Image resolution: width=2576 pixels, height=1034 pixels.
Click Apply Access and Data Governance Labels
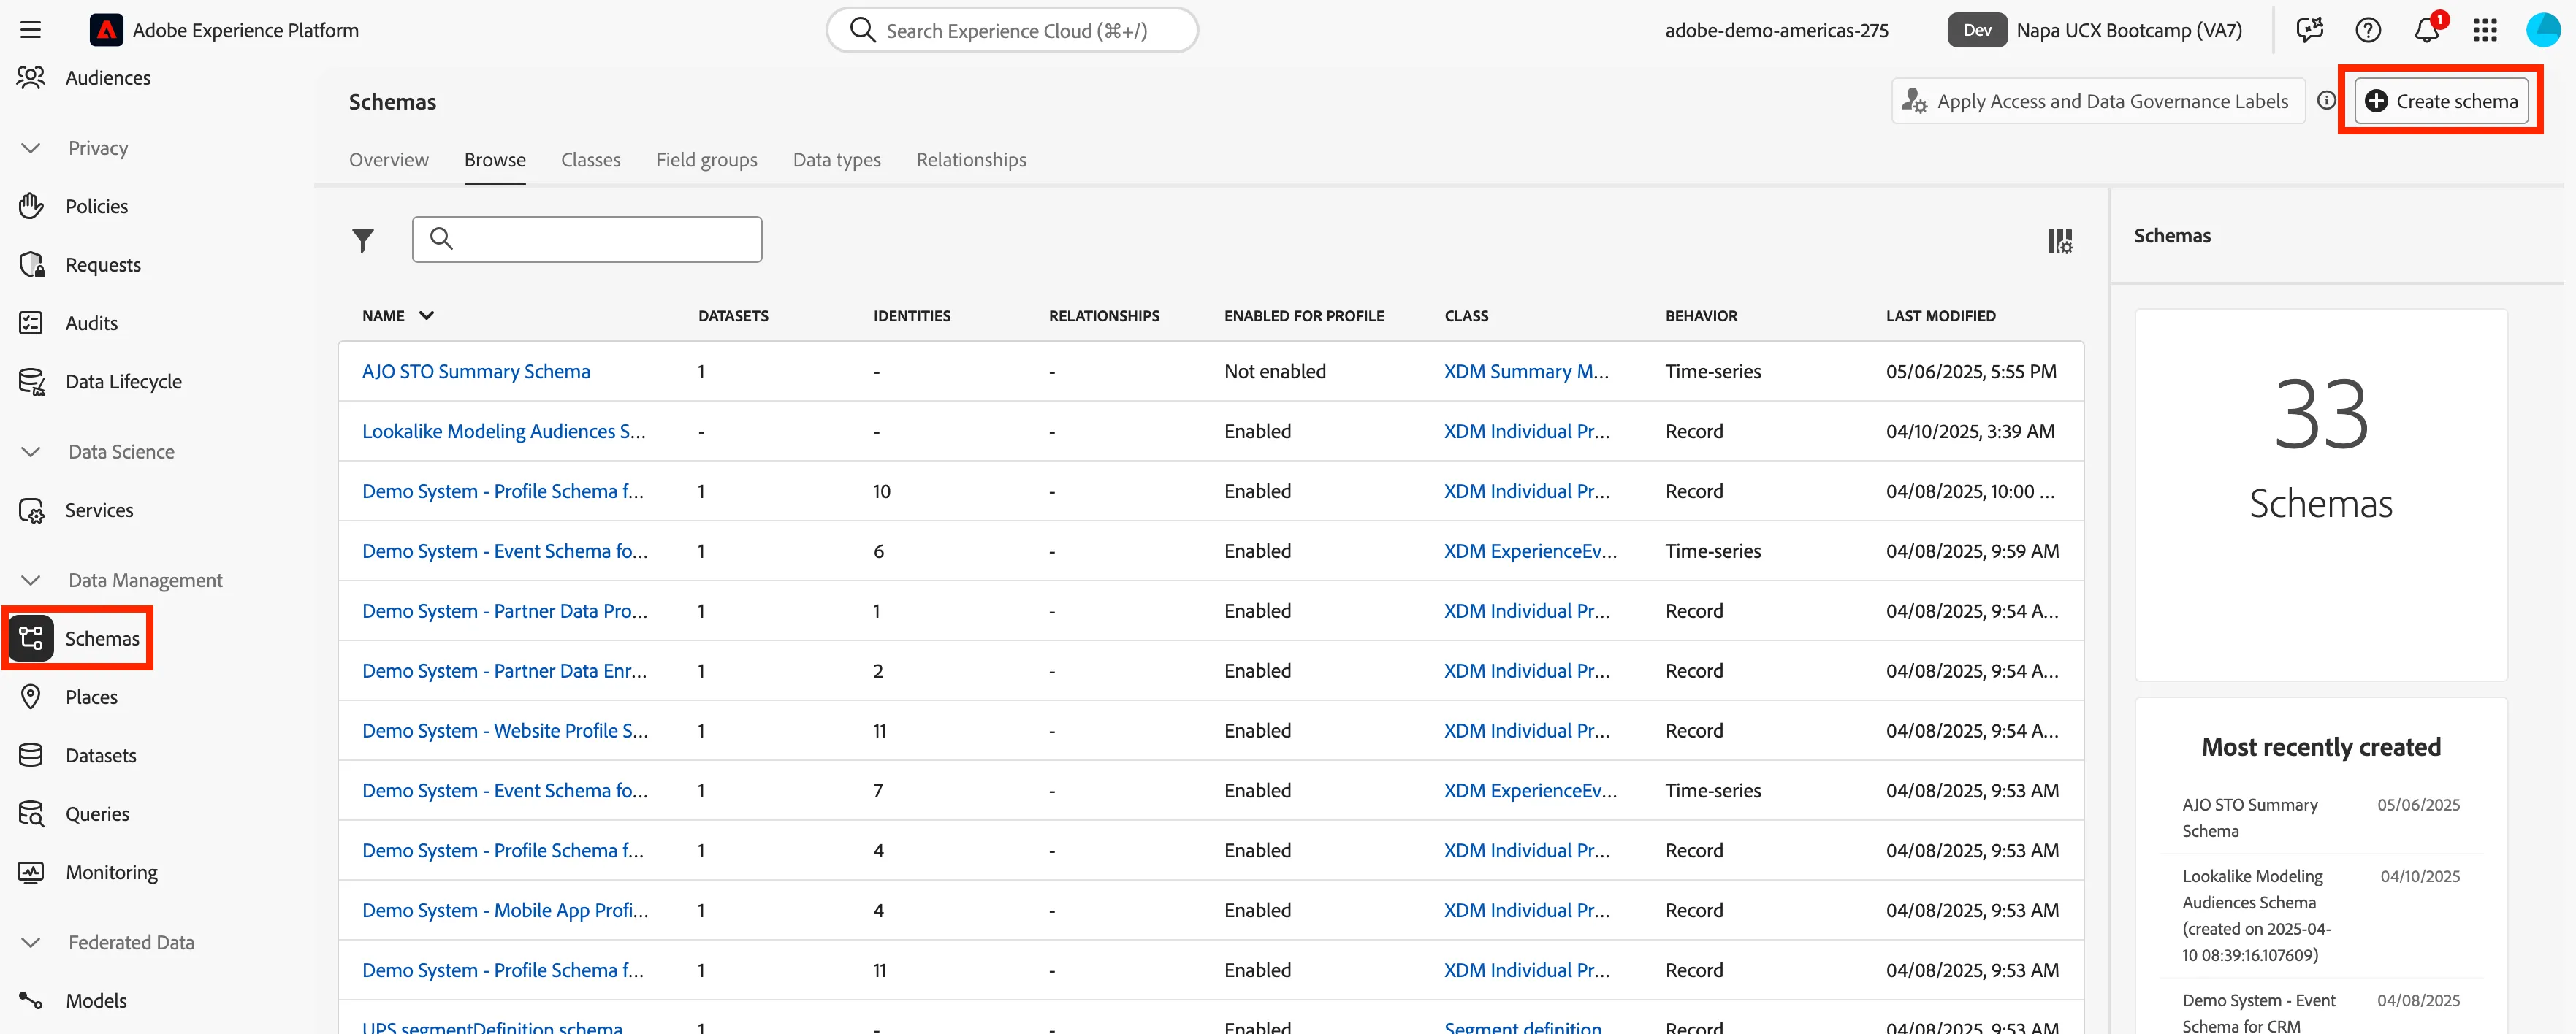tap(2098, 101)
